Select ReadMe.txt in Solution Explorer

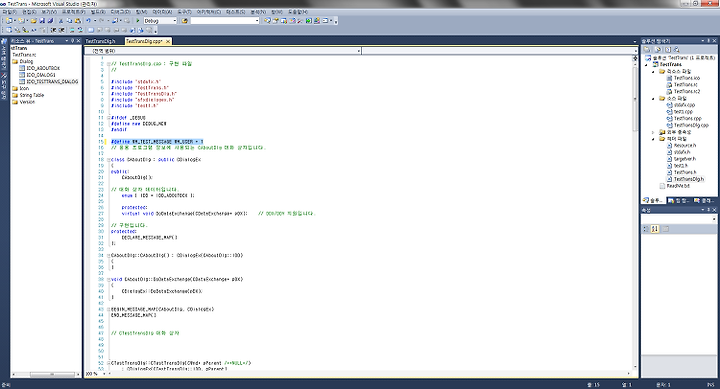pos(678,186)
